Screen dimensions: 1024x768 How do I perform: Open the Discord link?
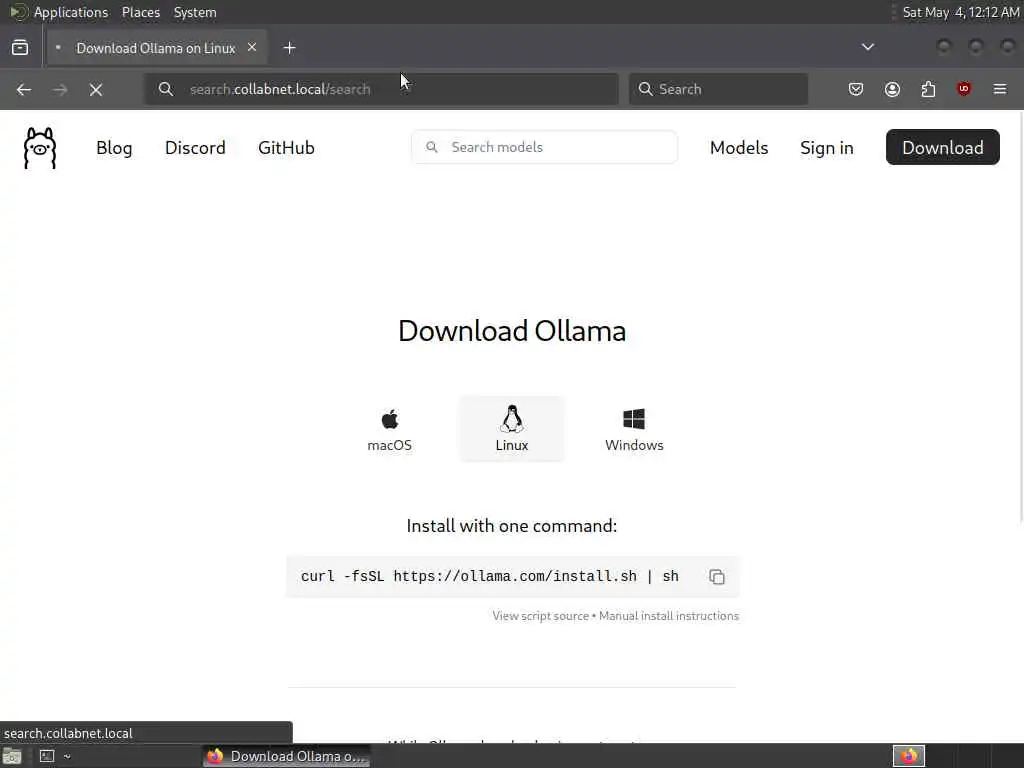tap(195, 148)
